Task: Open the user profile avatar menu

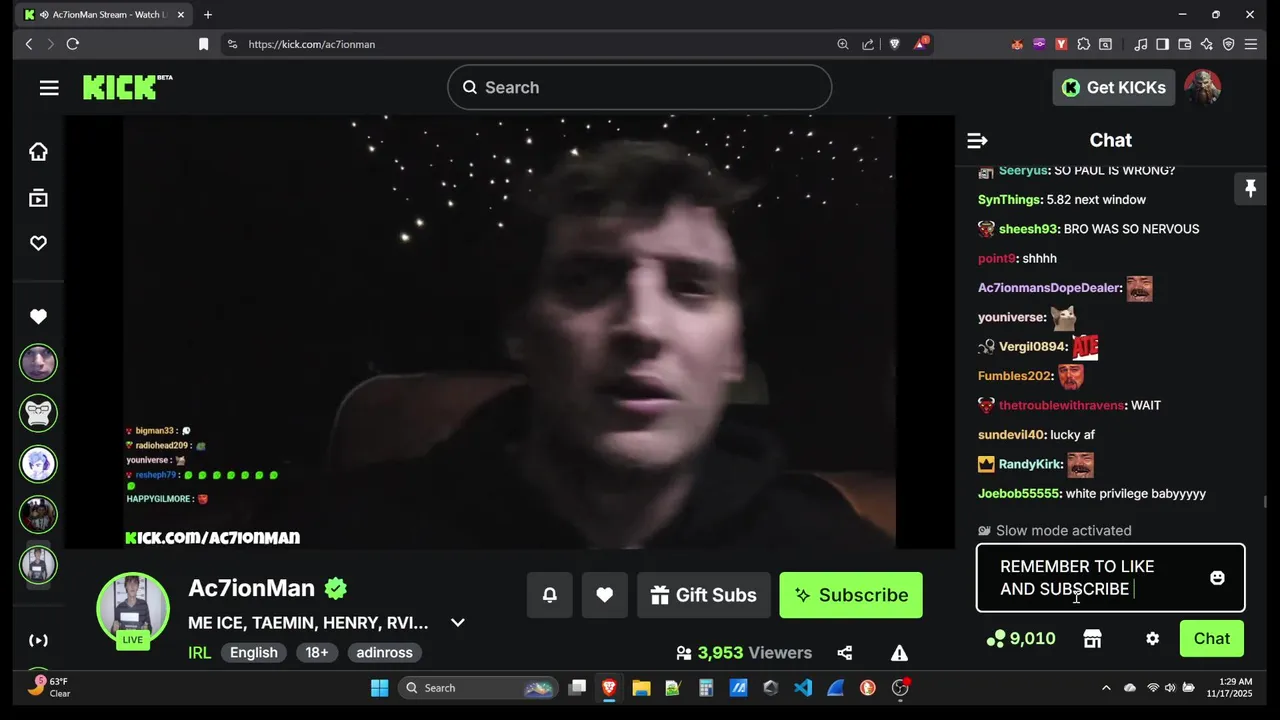Action: pyautogui.click(x=1202, y=88)
